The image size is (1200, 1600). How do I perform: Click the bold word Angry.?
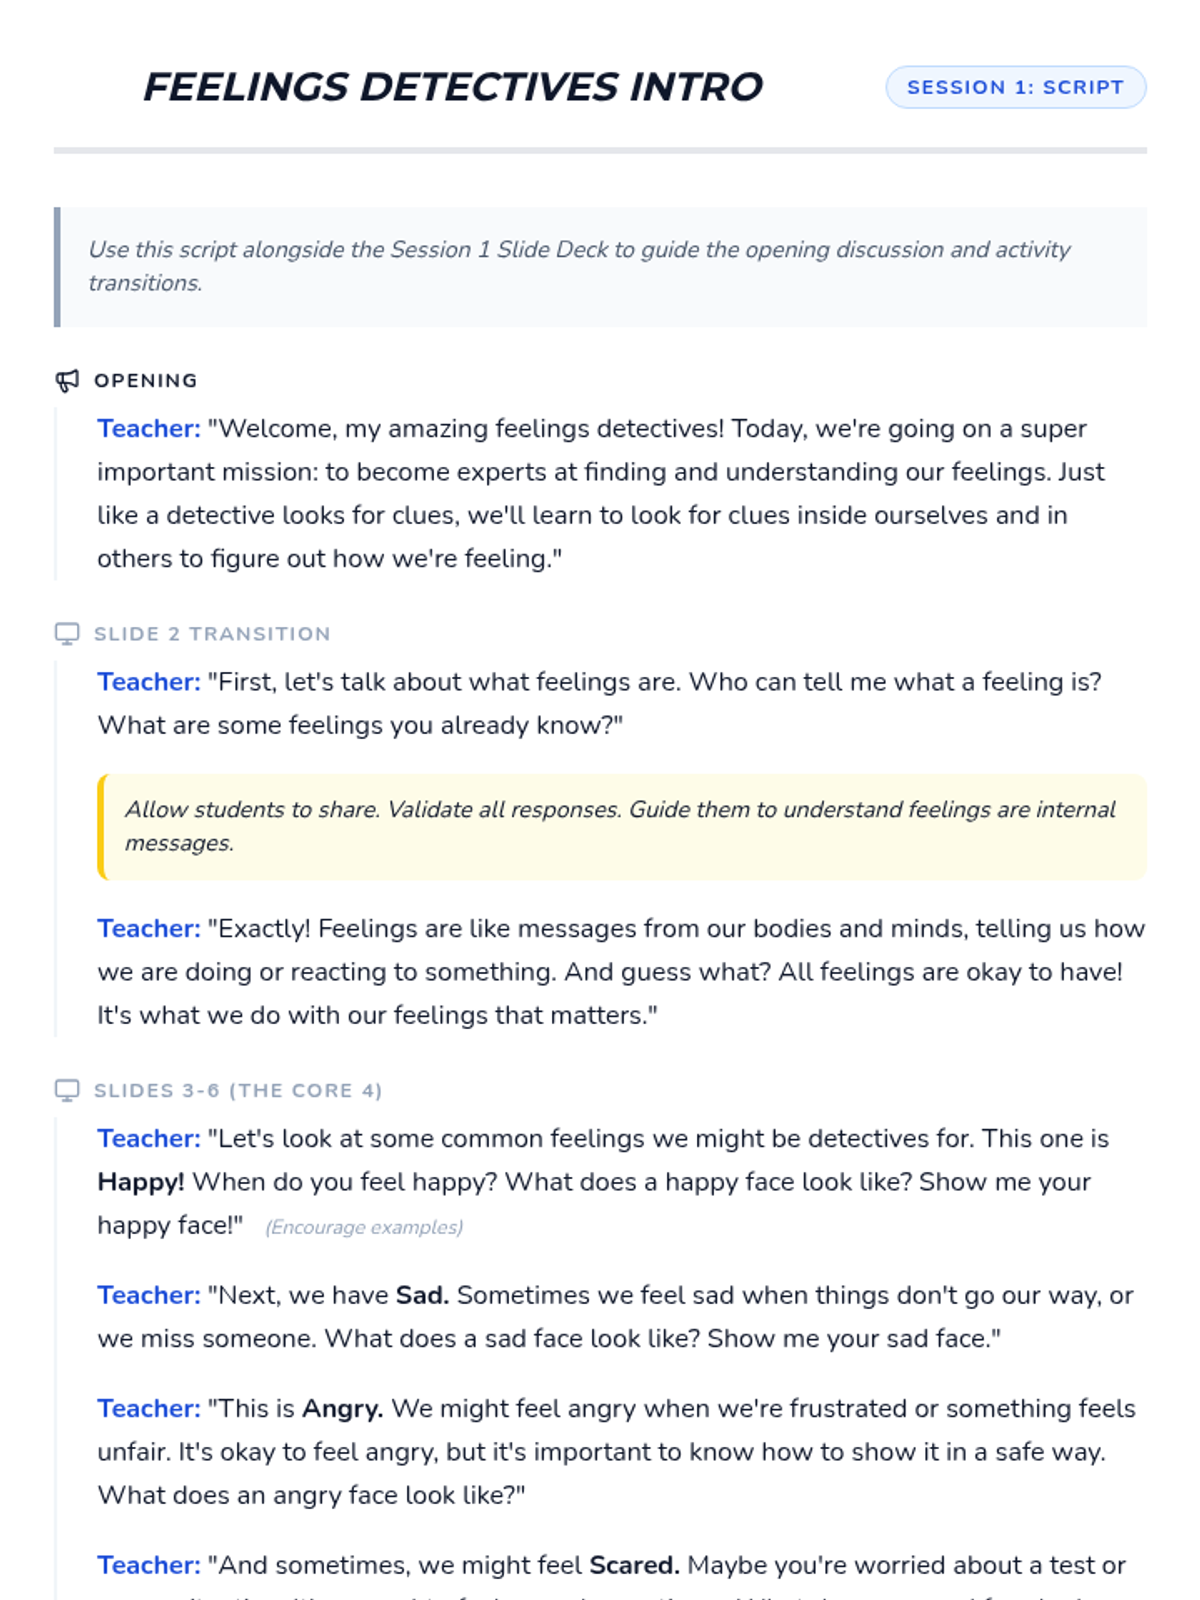342,1408
